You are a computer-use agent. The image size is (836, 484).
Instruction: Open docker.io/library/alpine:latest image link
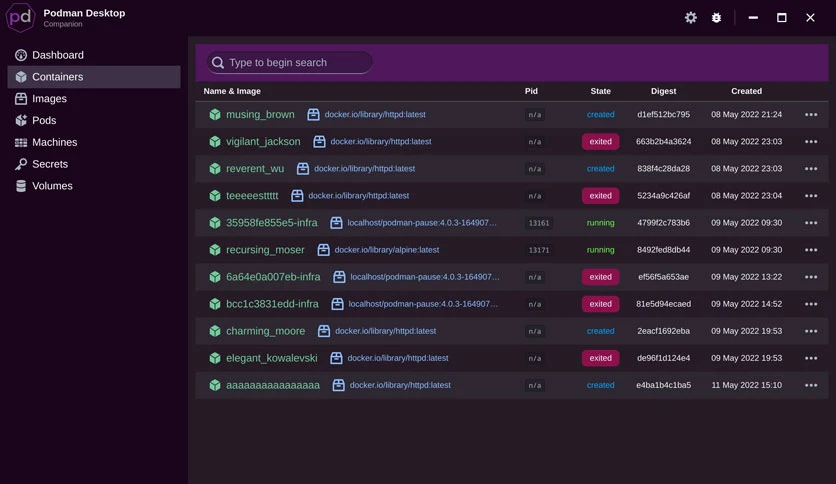coord(387,249)
